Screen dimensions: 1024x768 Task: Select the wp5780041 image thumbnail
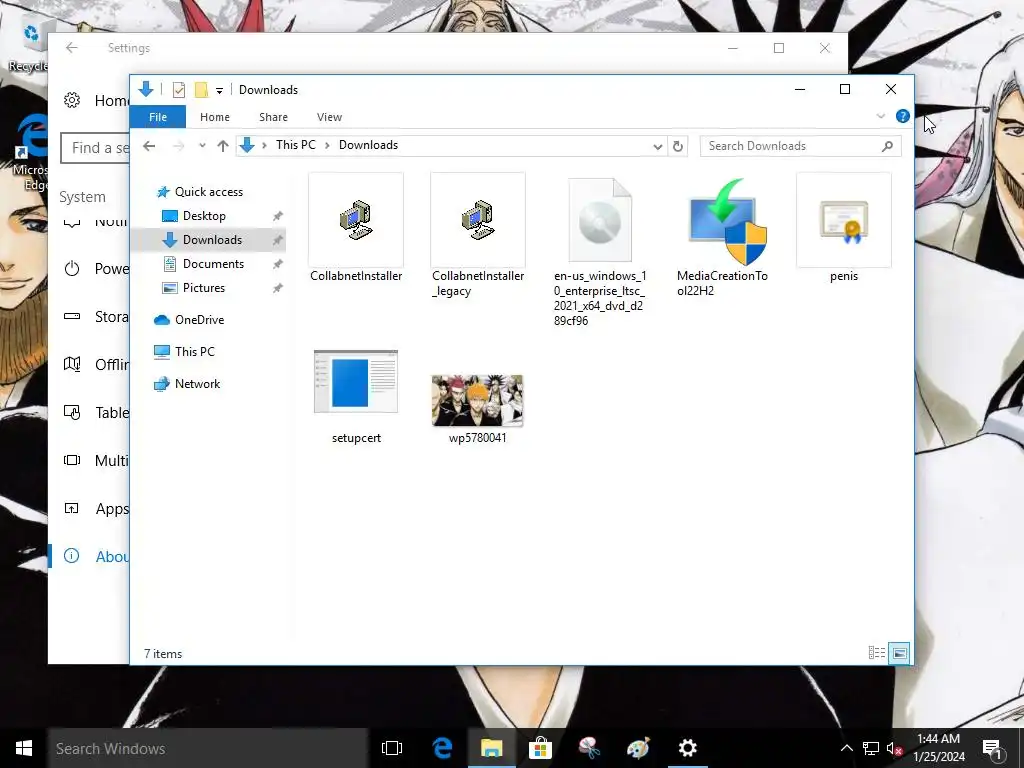click(x=477, y=400)
